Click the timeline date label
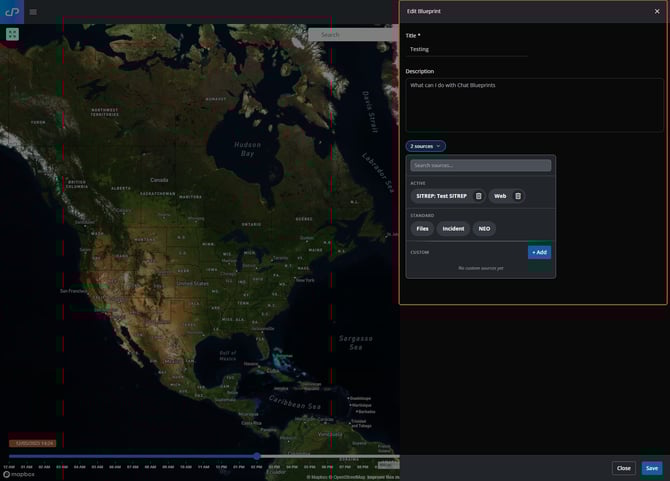The image size is (670, 481). click(x=32, y=442)
